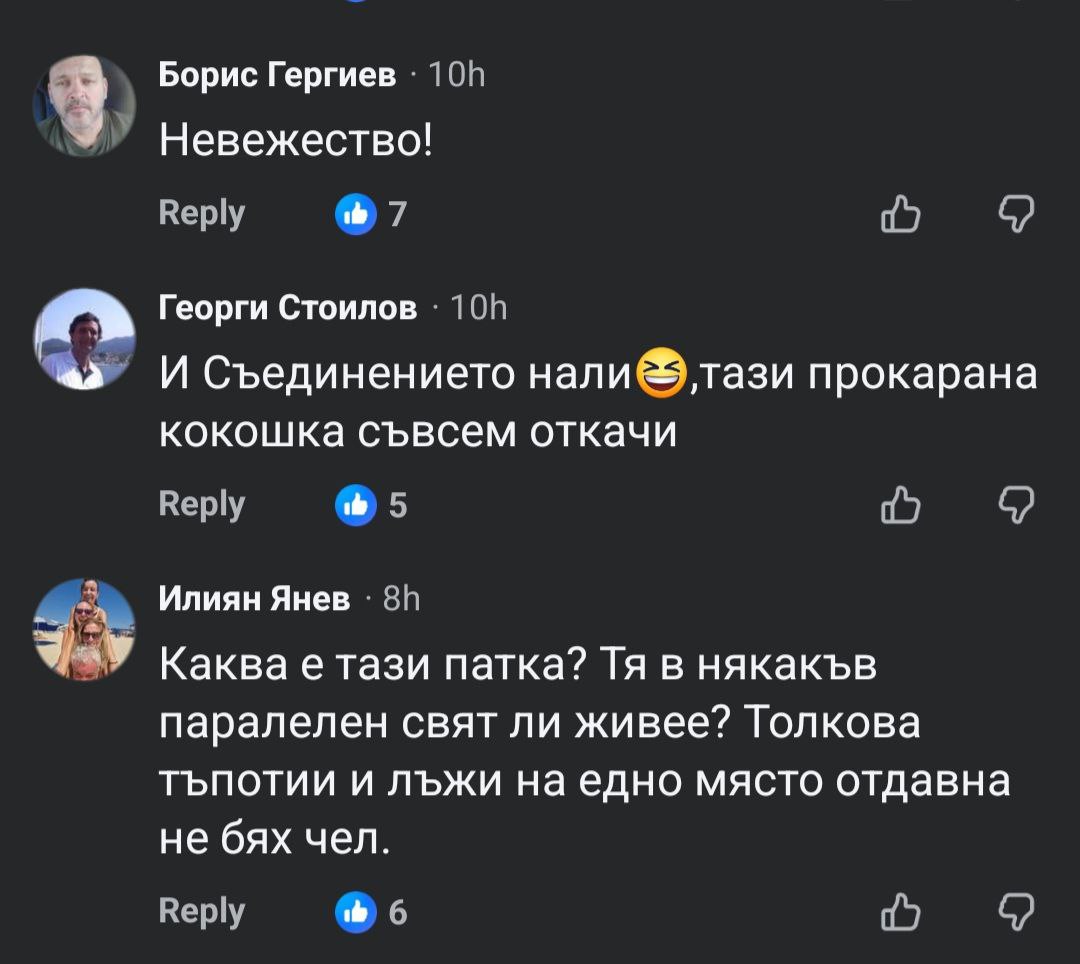Like Борис Гергиев's comment with thumbs up
Viewport: 1080px width, 964px height.
(x=899, y=213)
